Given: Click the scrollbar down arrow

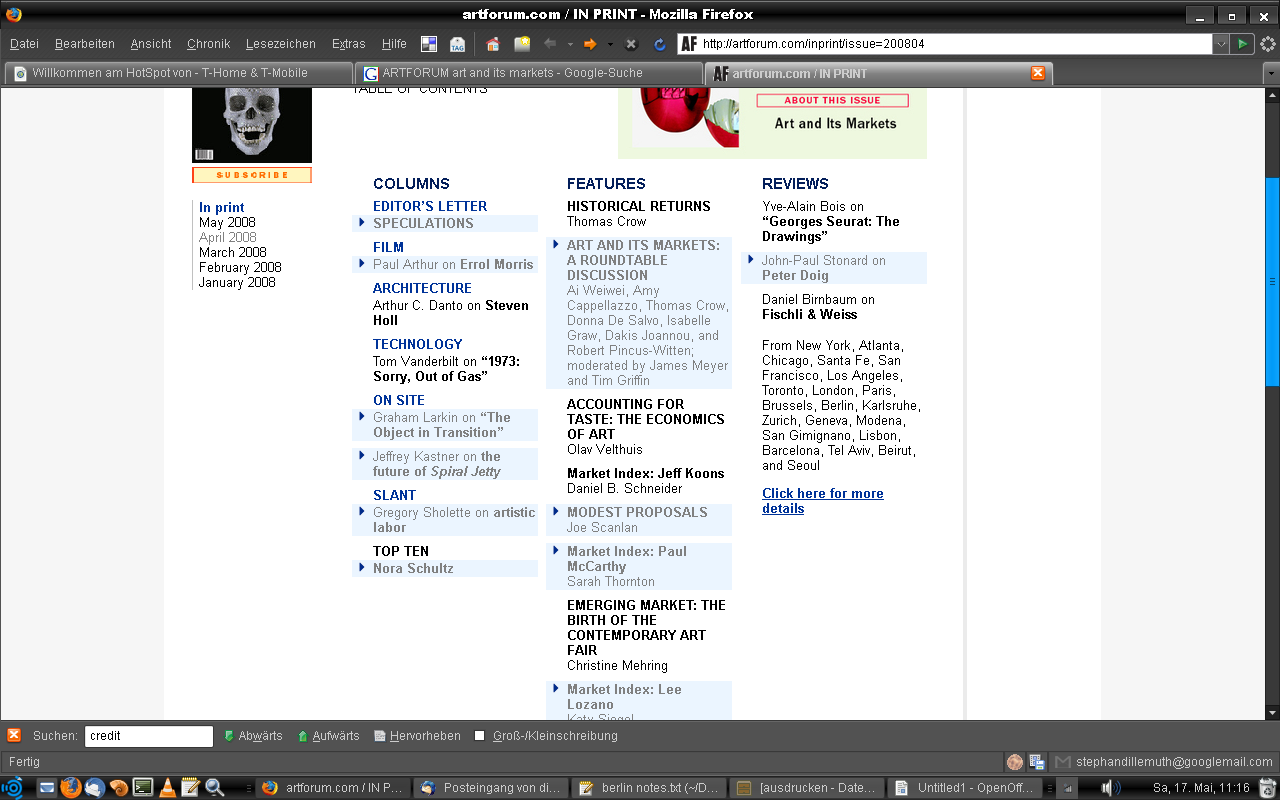Looking at the screenshot, I should (x=1272, y=712).
